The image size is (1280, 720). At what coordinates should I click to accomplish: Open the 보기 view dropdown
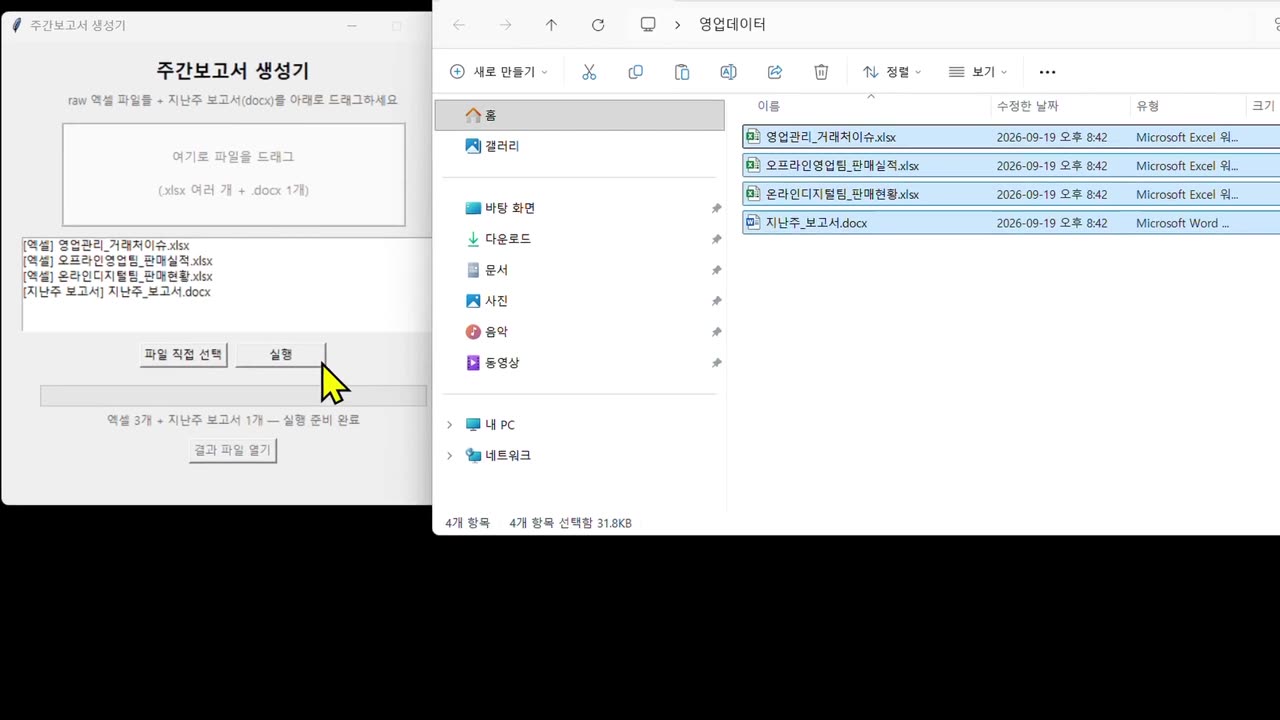(977, 72)
